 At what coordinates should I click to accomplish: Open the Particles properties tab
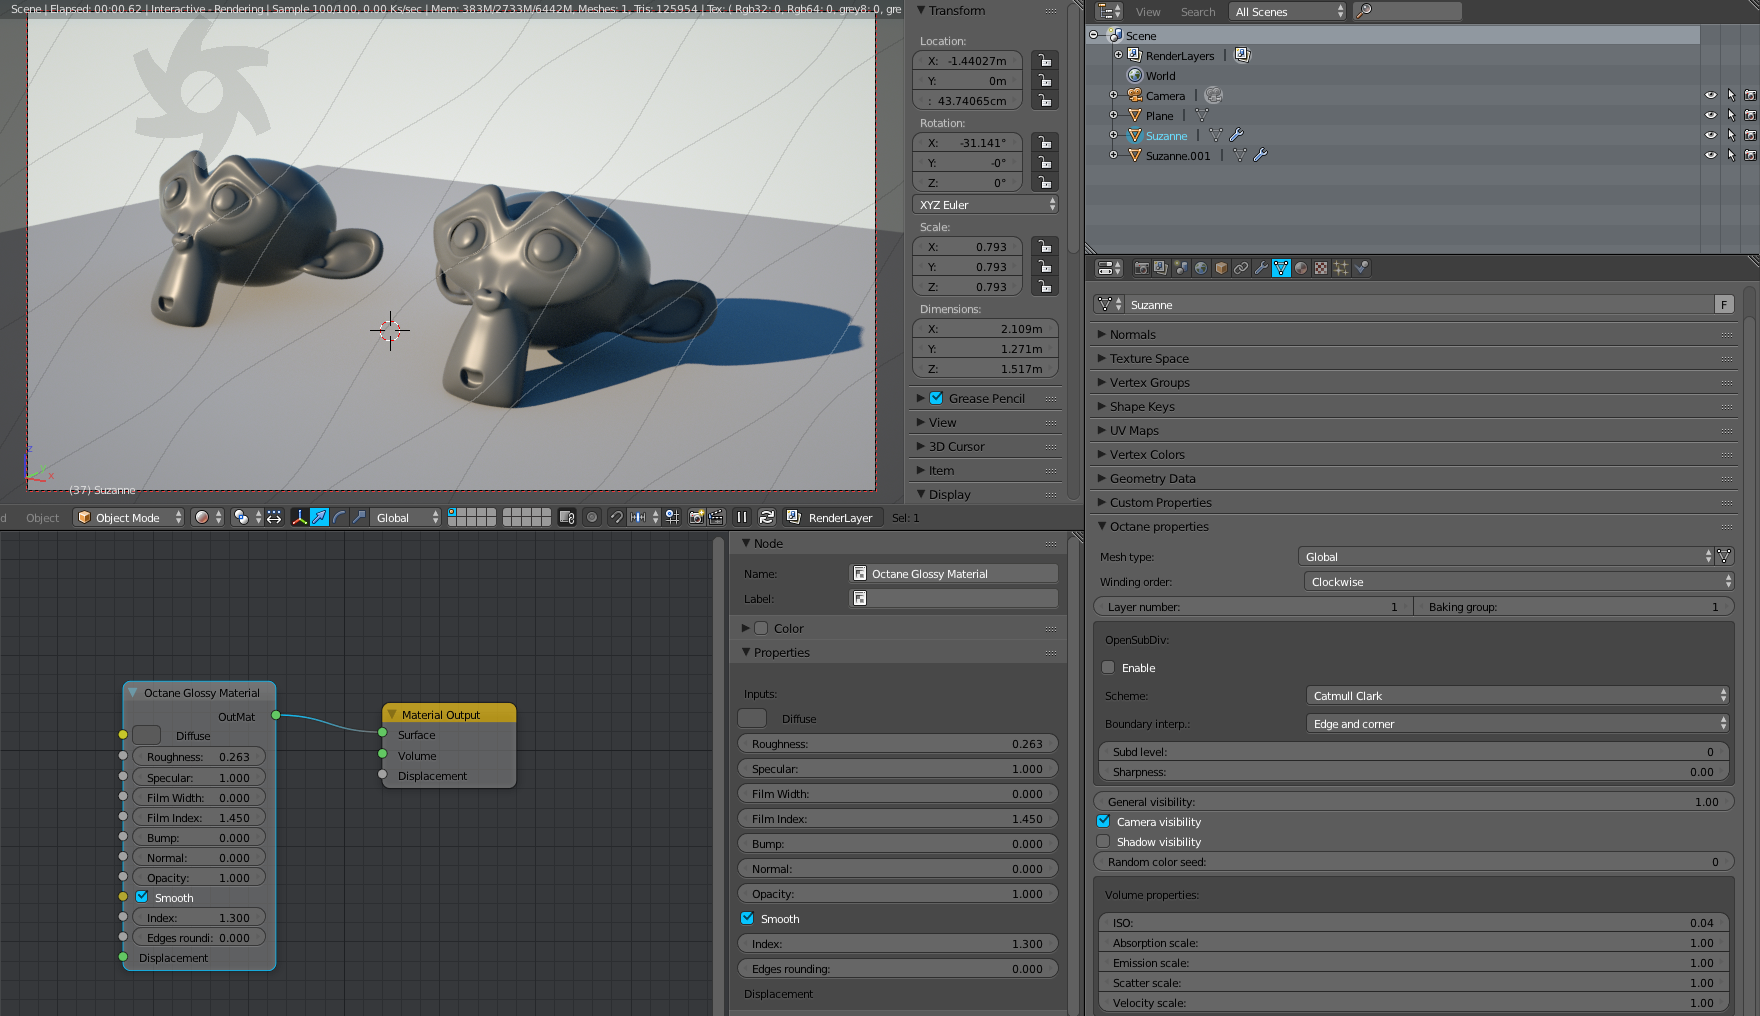click(x=1341, y=268)
